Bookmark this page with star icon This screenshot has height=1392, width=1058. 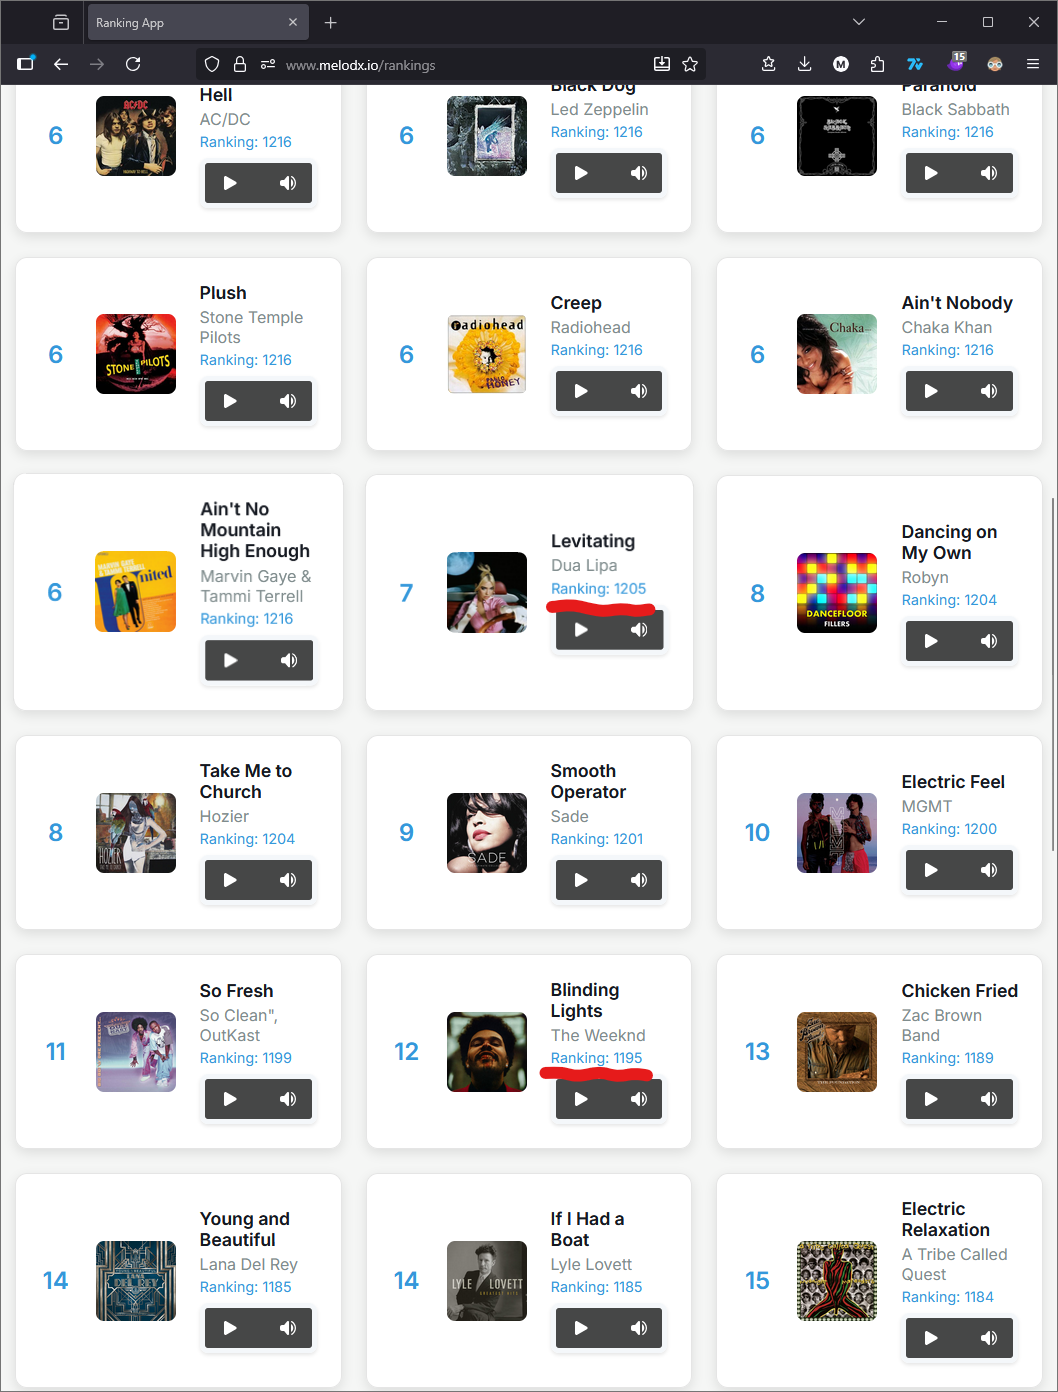click(690, 64)
